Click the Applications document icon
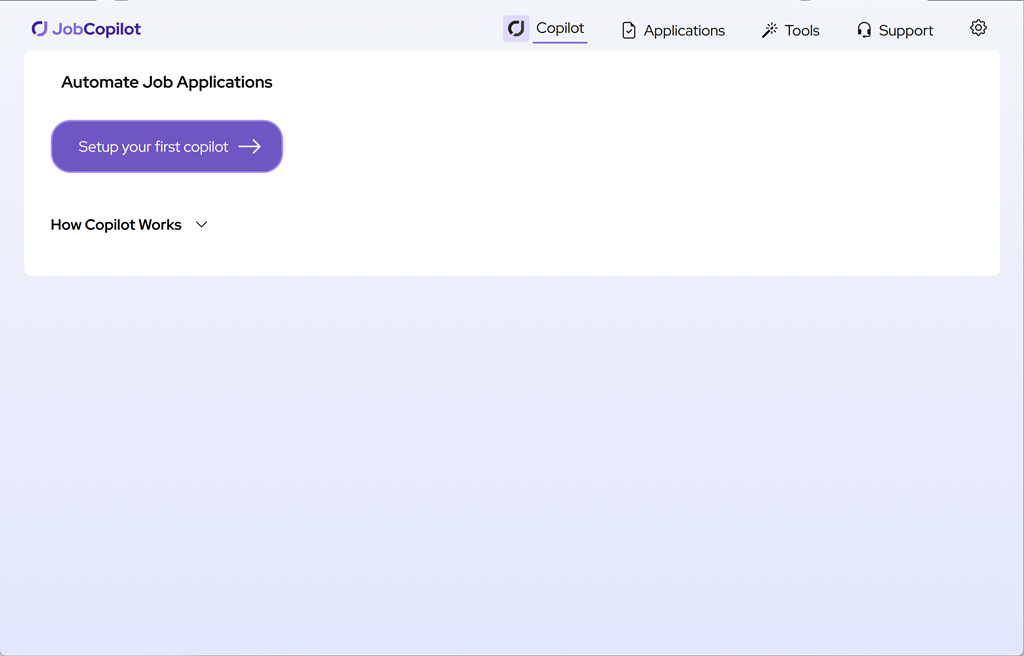Image resolution: width=1024 pixels, height=656 pixels. pos(629,31)
